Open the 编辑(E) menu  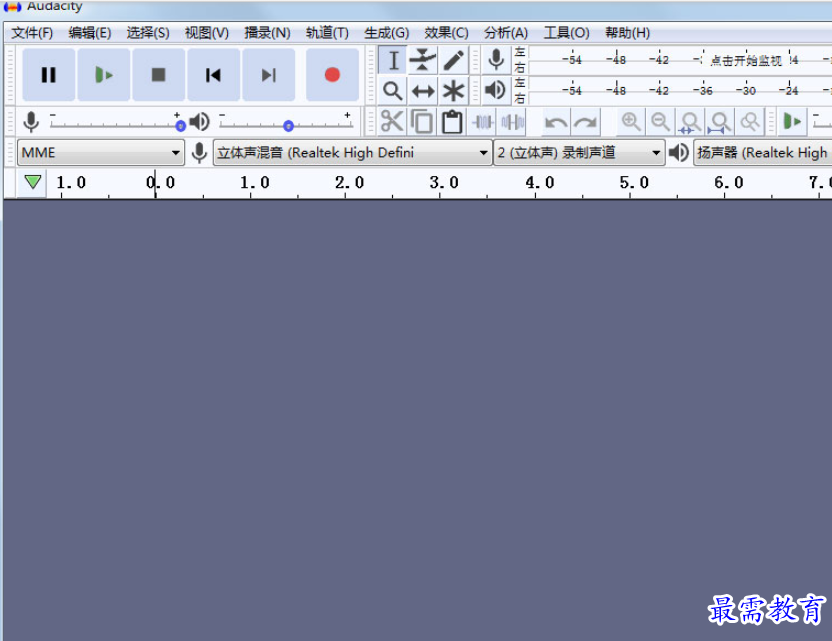[90, 33]
